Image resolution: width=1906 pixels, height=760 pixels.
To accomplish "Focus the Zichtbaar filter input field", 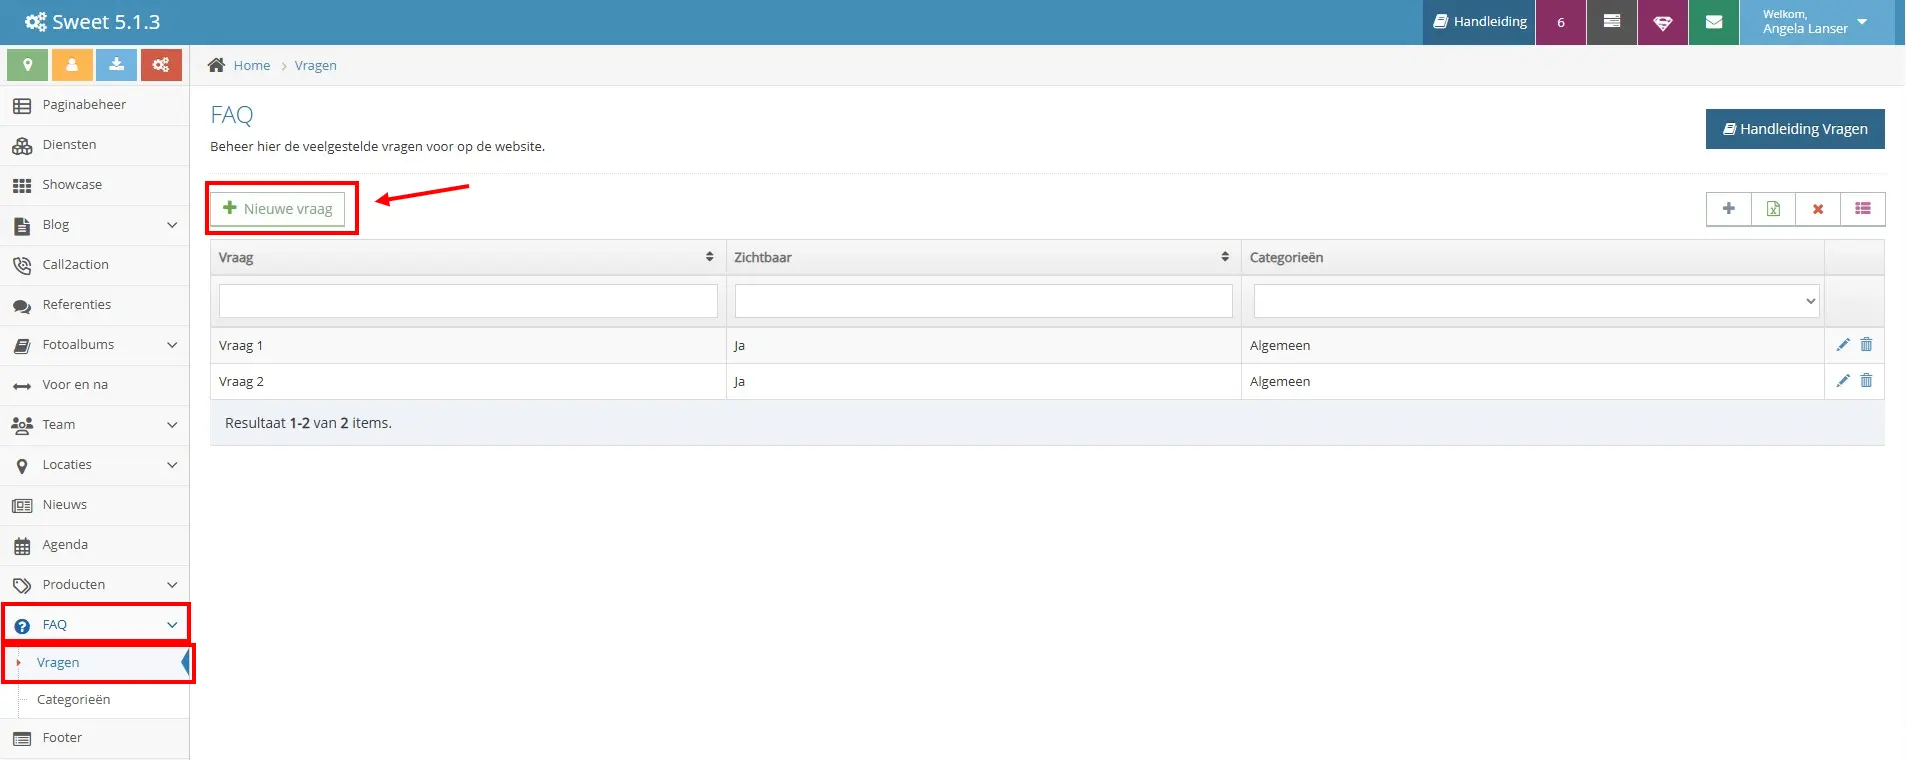I will pyautogui.click(x=984, y=301).
